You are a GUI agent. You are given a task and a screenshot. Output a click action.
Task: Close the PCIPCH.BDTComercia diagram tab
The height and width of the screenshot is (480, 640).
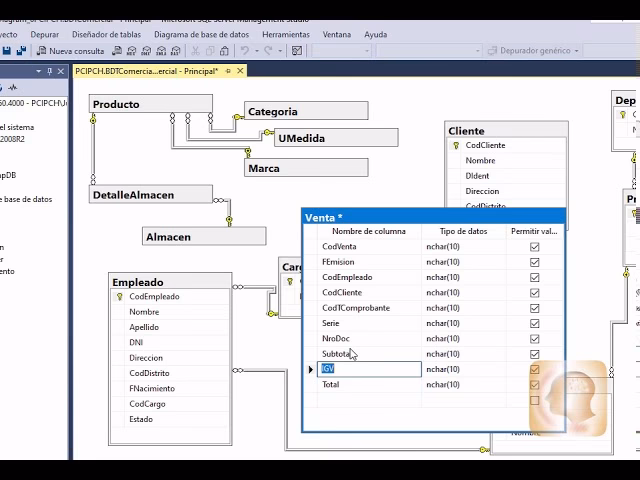coord(240,71)
